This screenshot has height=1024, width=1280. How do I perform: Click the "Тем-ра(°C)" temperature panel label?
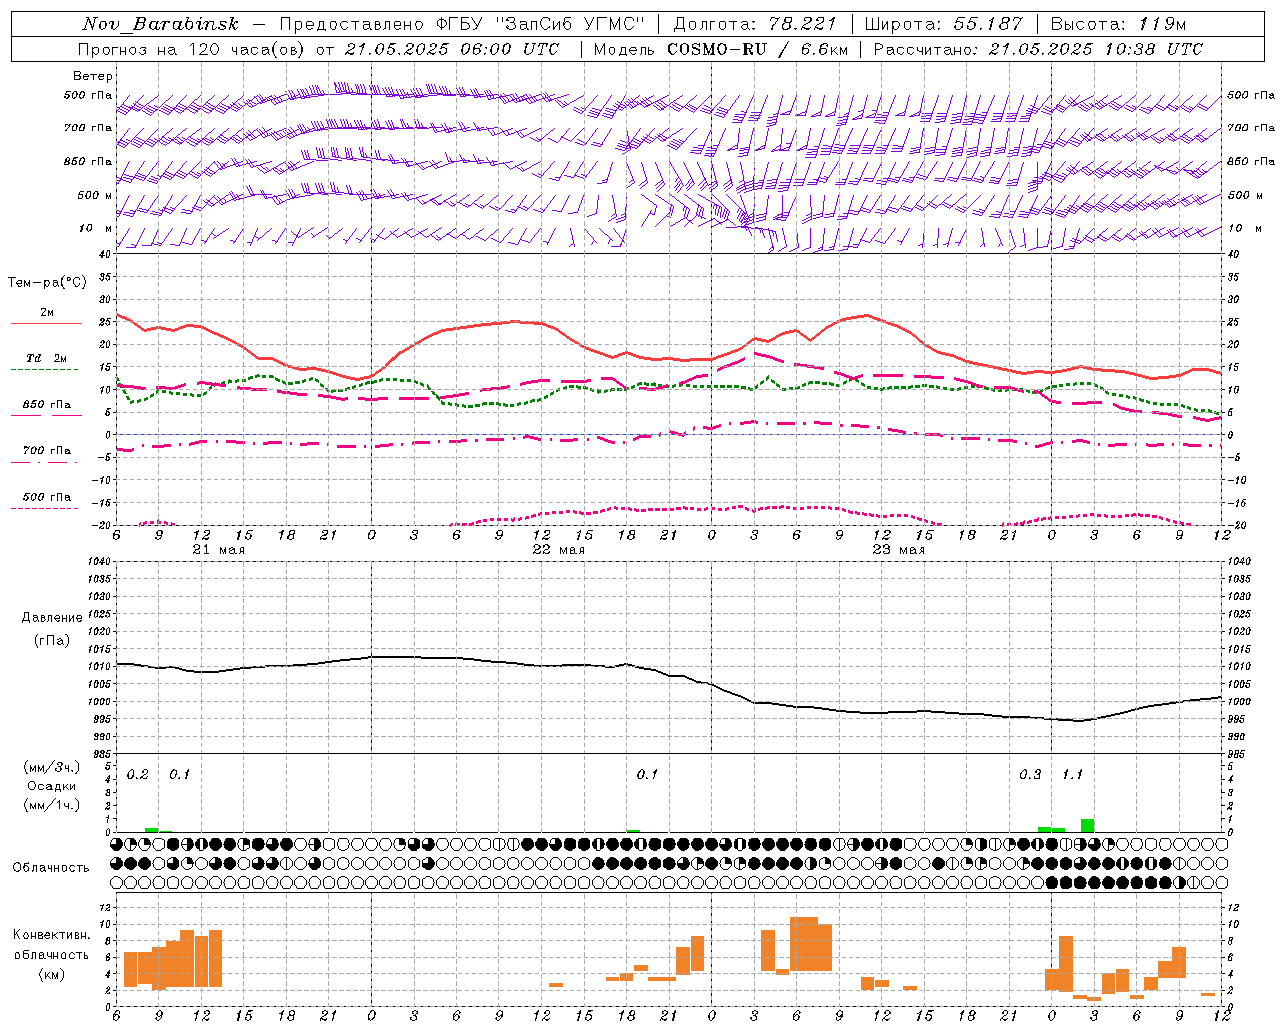coord(47,283)
